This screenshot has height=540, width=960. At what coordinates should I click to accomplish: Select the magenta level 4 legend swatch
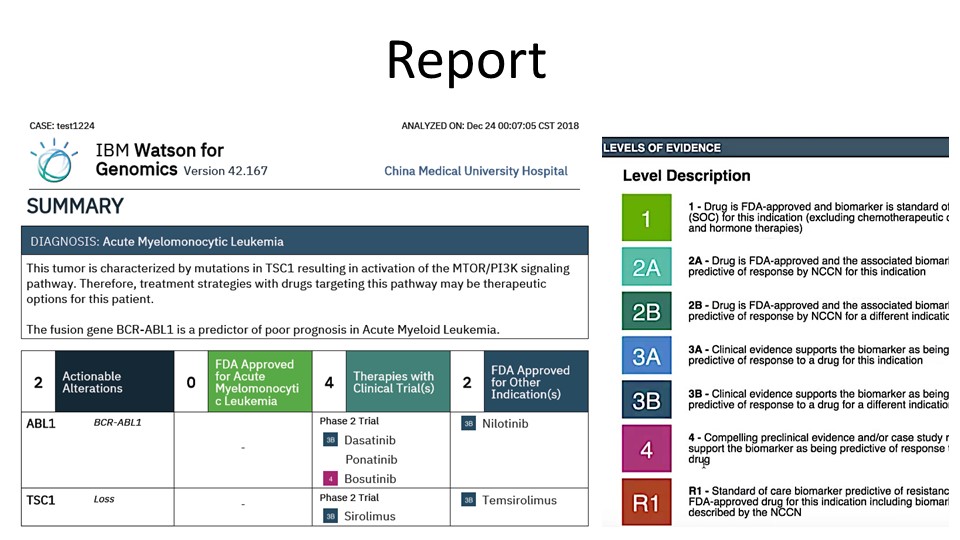point(647,449)
